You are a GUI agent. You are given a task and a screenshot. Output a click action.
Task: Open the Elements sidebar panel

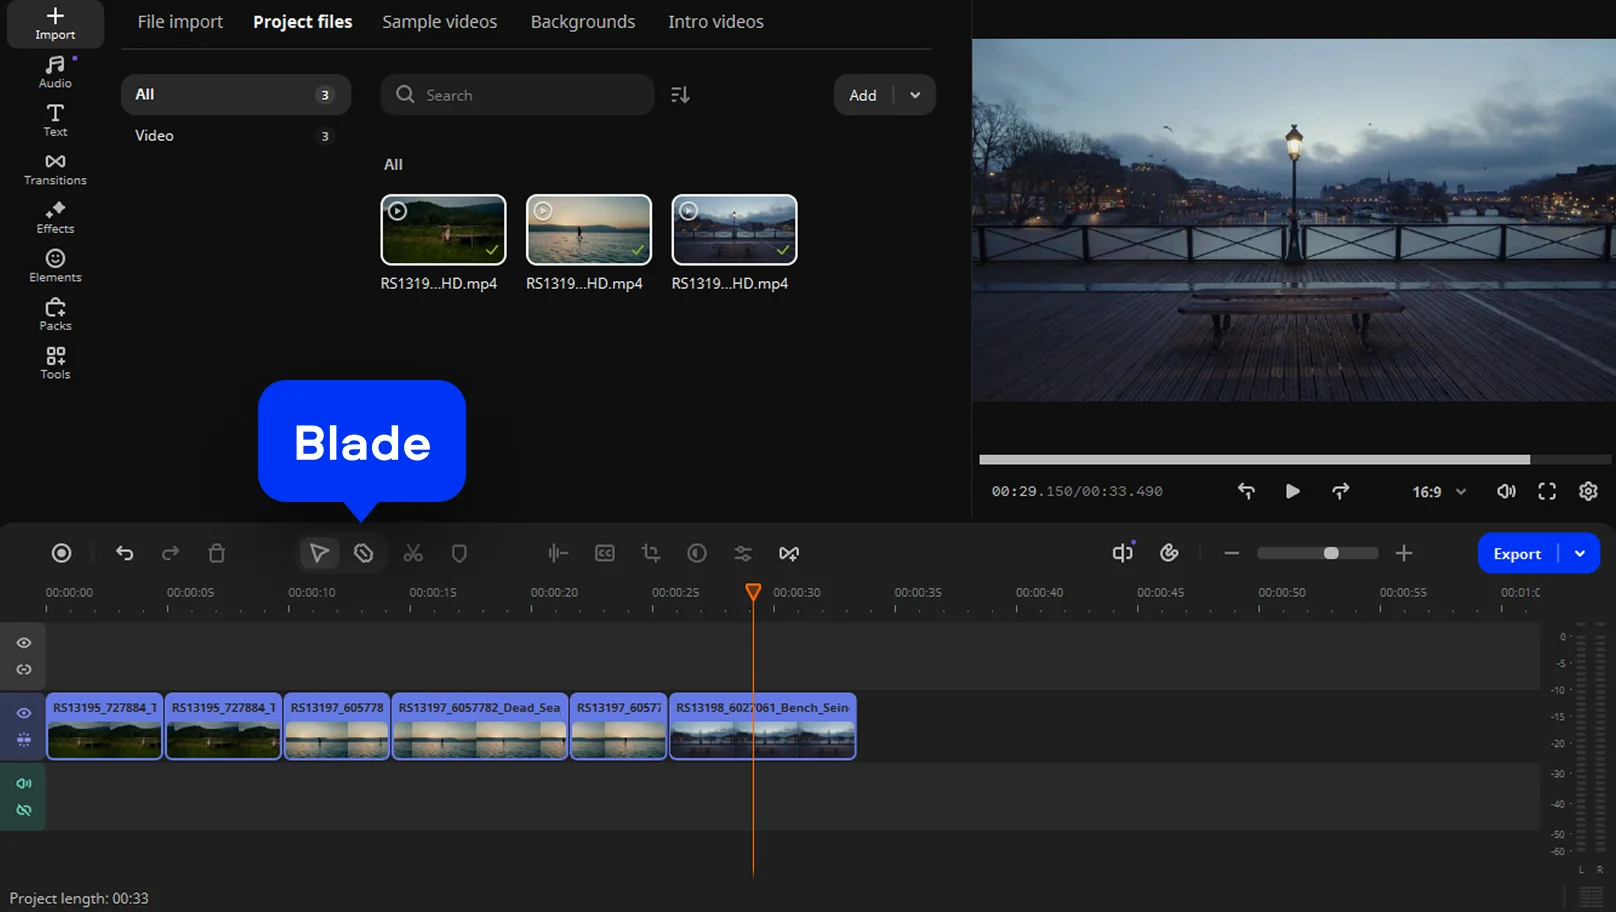tap(55, 266)
